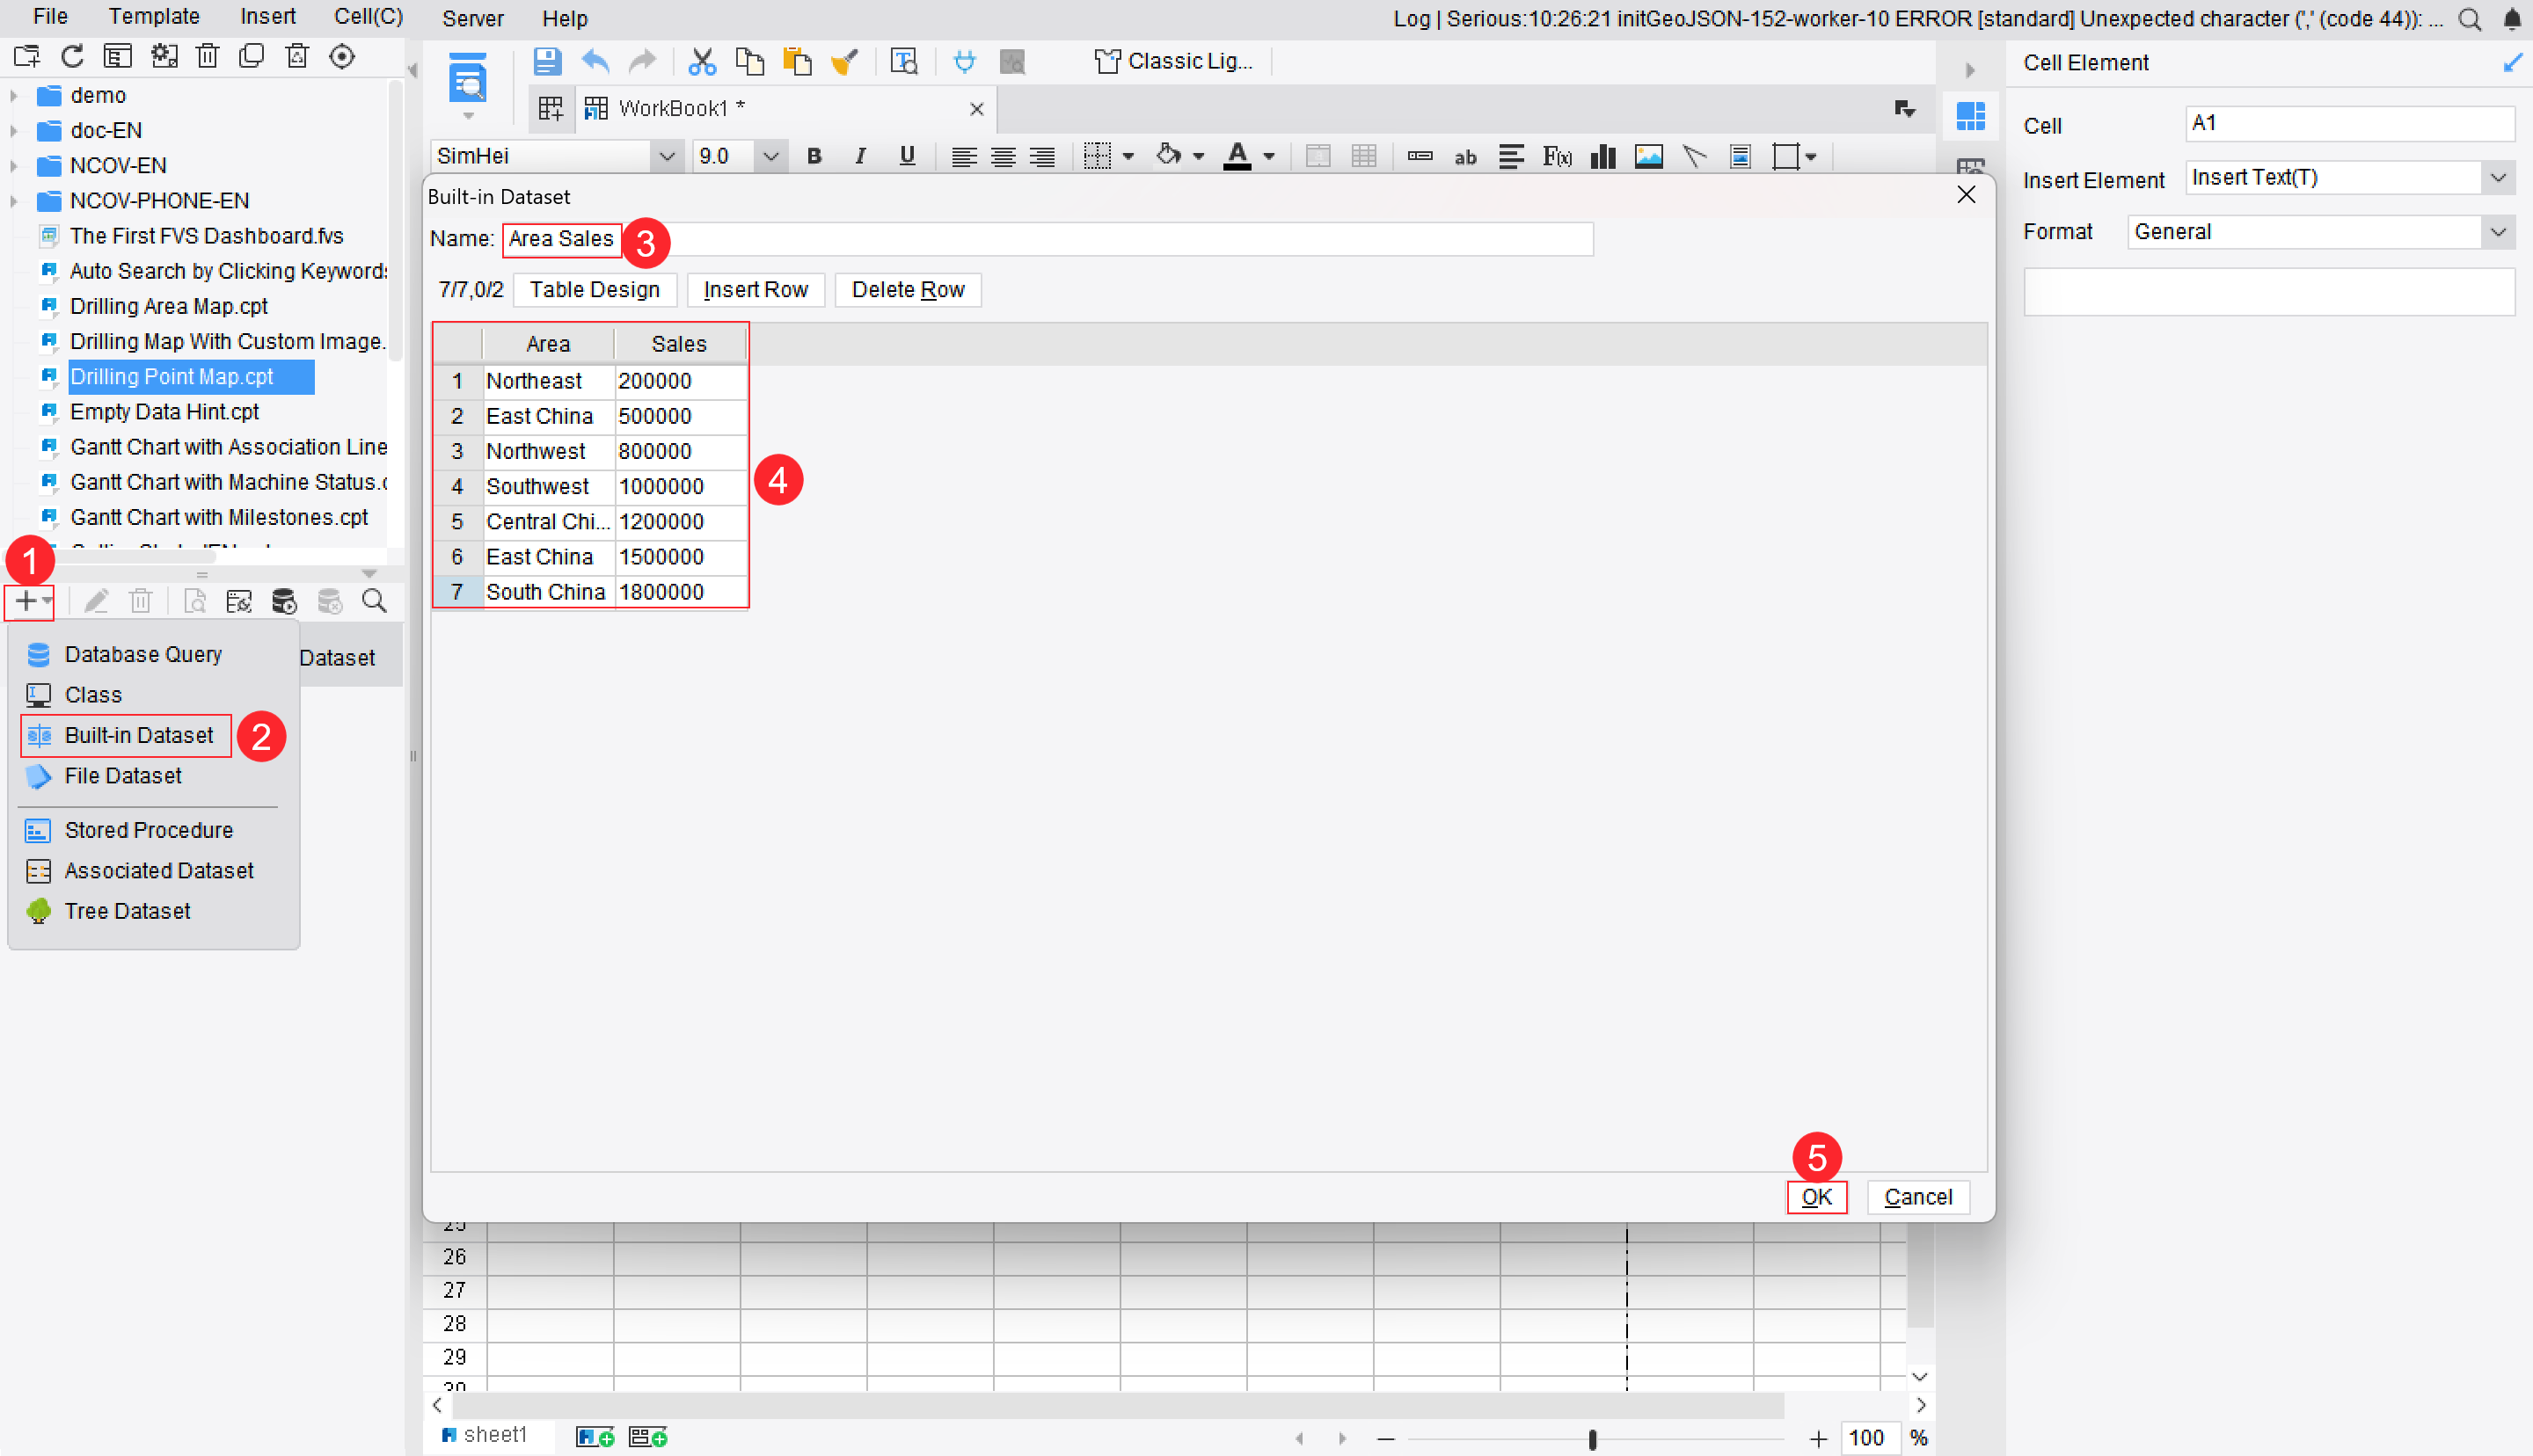Open the Template menu

point(154,17)
